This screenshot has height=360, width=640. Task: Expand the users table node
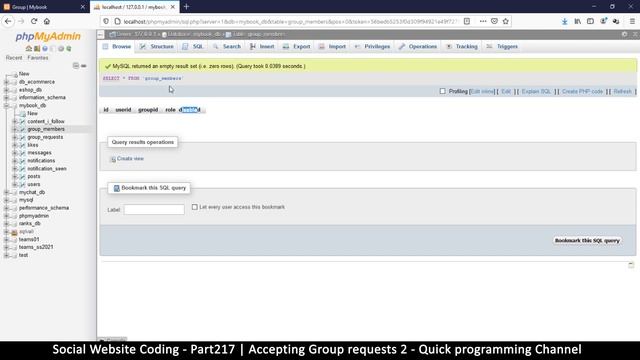[15, 184]
